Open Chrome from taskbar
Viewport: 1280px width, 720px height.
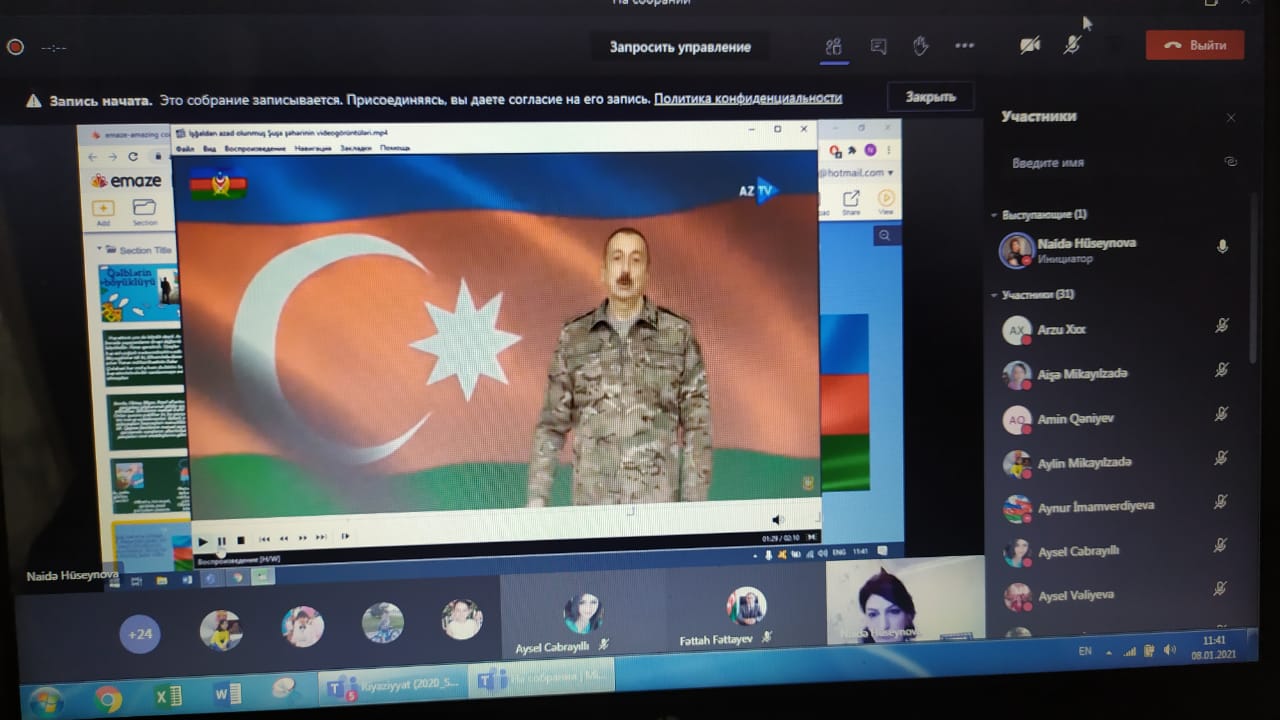pyautogui.click(x=108, y=698)
